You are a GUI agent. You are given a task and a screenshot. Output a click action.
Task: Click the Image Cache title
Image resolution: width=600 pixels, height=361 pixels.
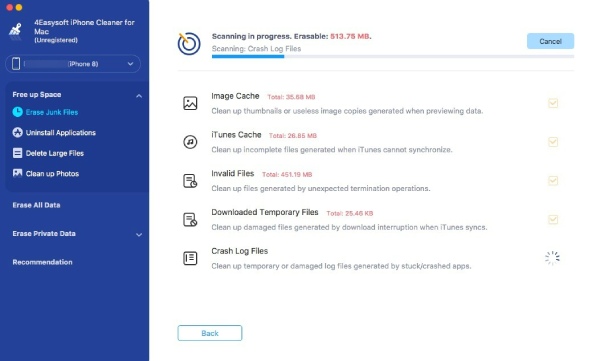pos(235,96)
